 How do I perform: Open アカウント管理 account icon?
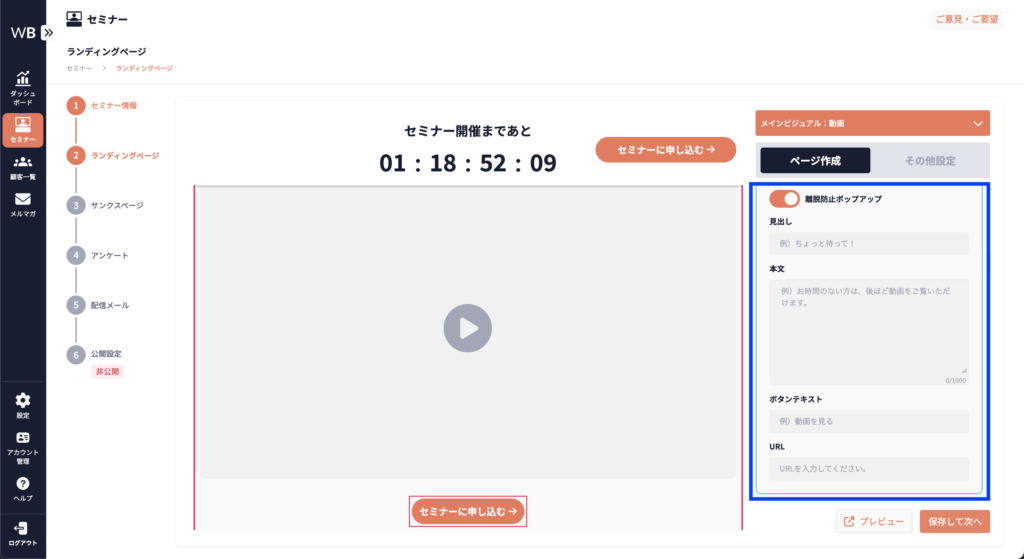click(22, 438)
